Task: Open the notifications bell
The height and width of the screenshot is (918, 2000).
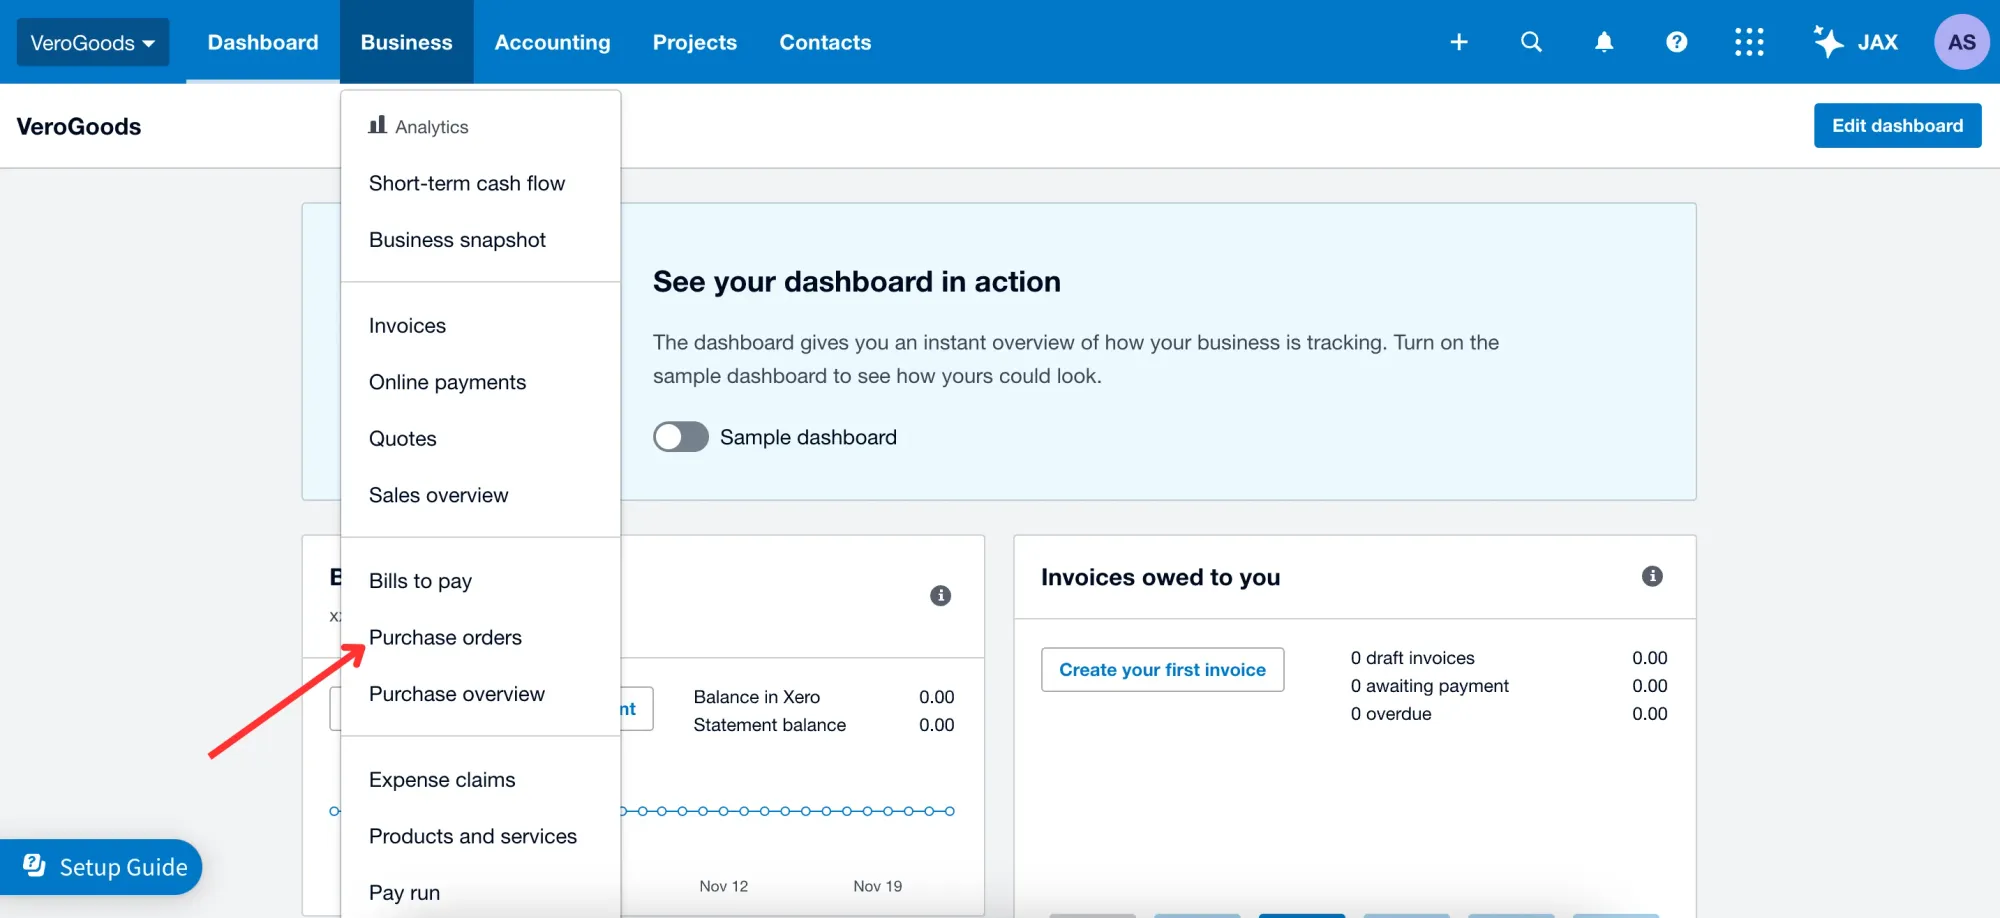Action: point(1604,42)
